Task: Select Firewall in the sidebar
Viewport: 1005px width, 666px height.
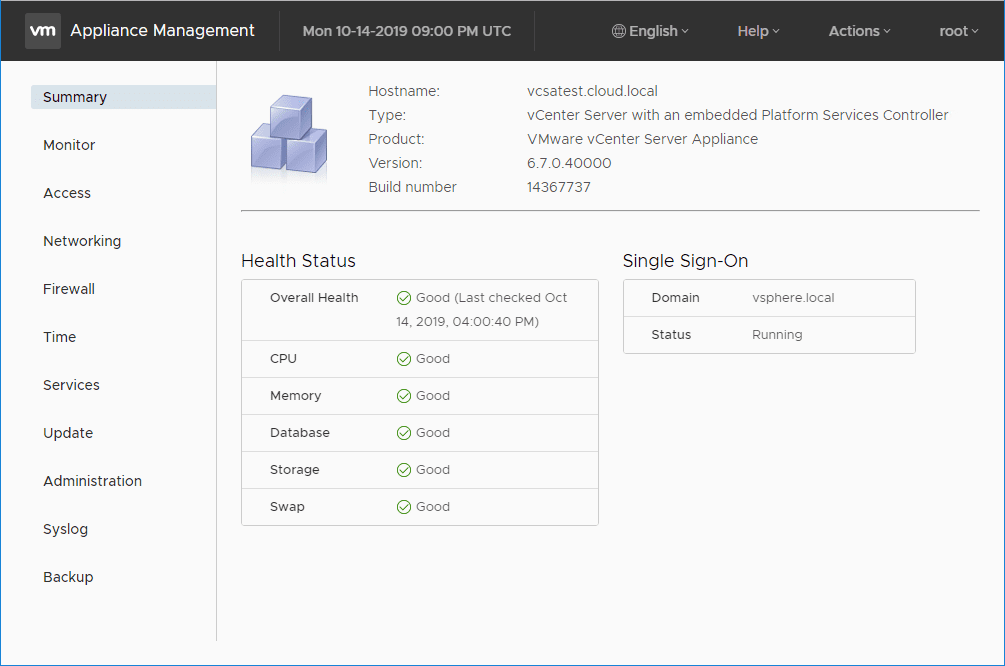Action: 69,289
